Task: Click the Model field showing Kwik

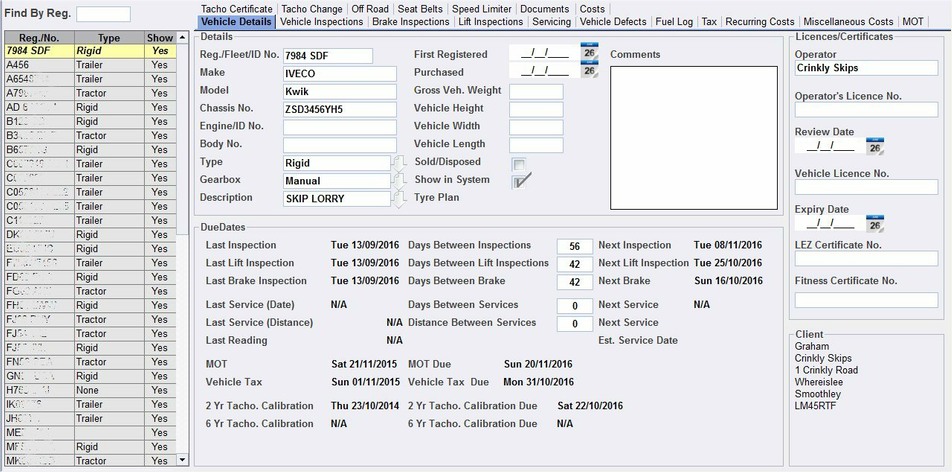Action: (x=339, y=92)
